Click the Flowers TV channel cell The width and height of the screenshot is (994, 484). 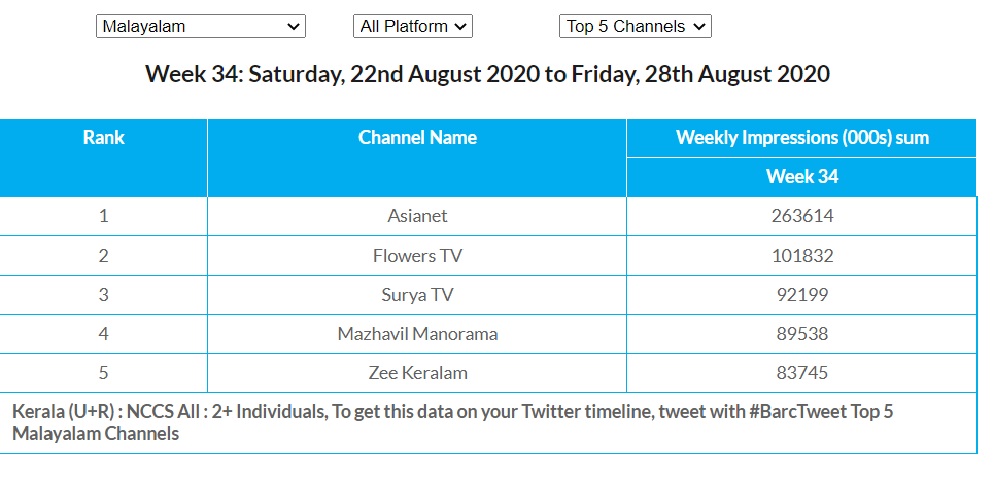417,256
